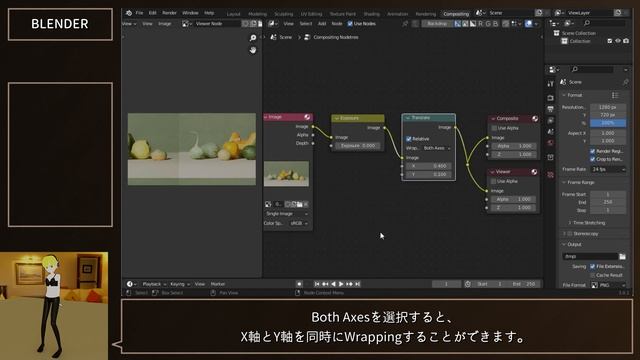Screen dimensions: 640x360
Task: Collapse the Exposure node with its arrow
Action: click(x=337, y=118)
